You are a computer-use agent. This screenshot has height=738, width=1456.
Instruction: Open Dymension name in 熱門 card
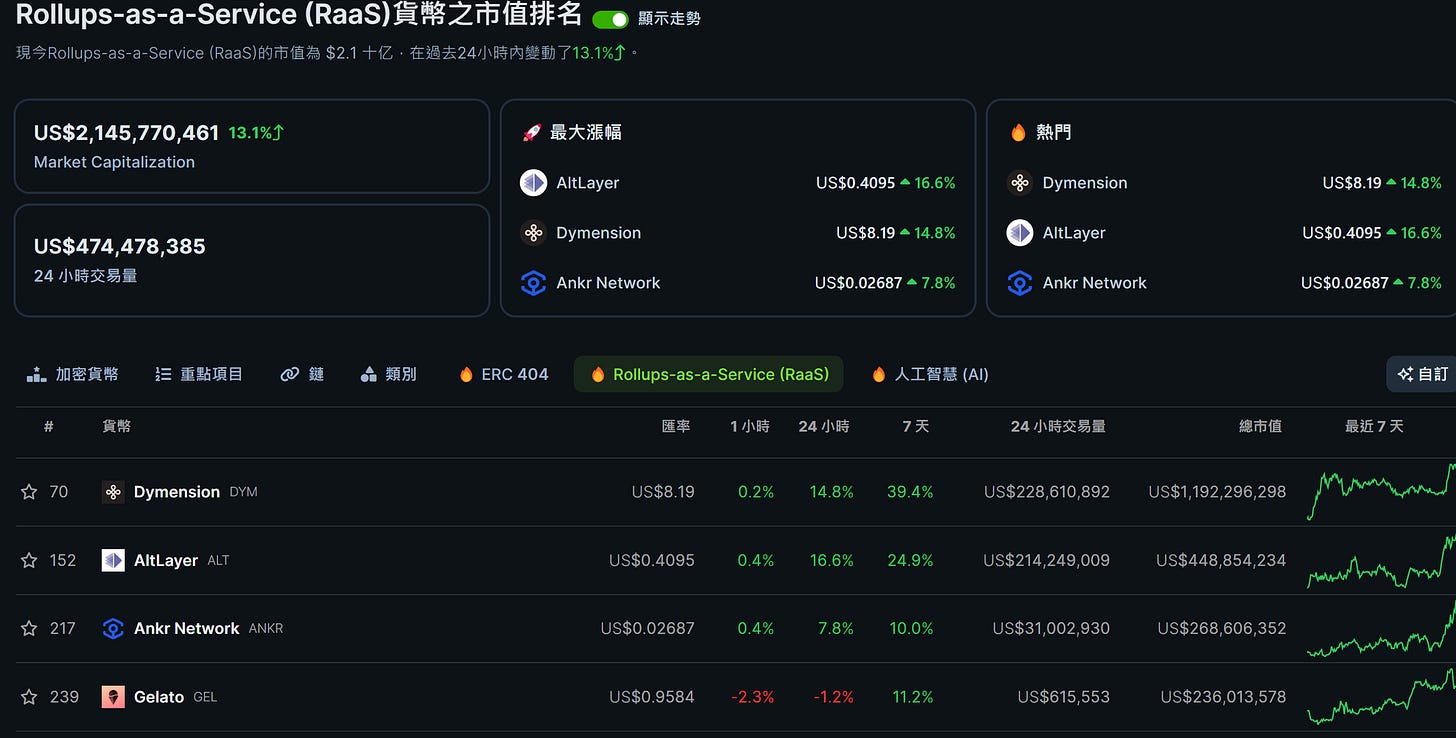click(x=1085, y=183)
